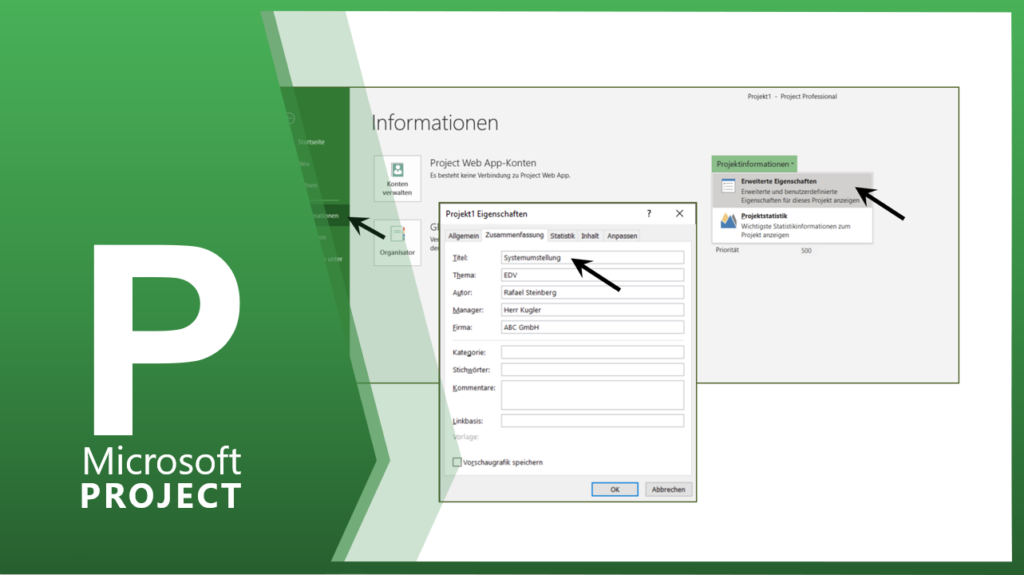Click the Thema field containing EDV
Viewport: 1024px width, 575px height.
click(592, 275)
